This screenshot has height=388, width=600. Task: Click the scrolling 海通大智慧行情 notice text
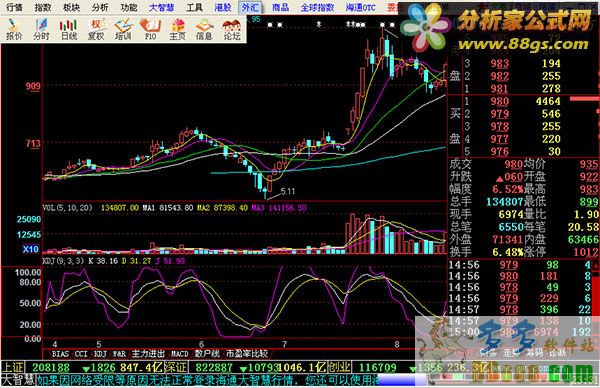(x=206, y=380)
